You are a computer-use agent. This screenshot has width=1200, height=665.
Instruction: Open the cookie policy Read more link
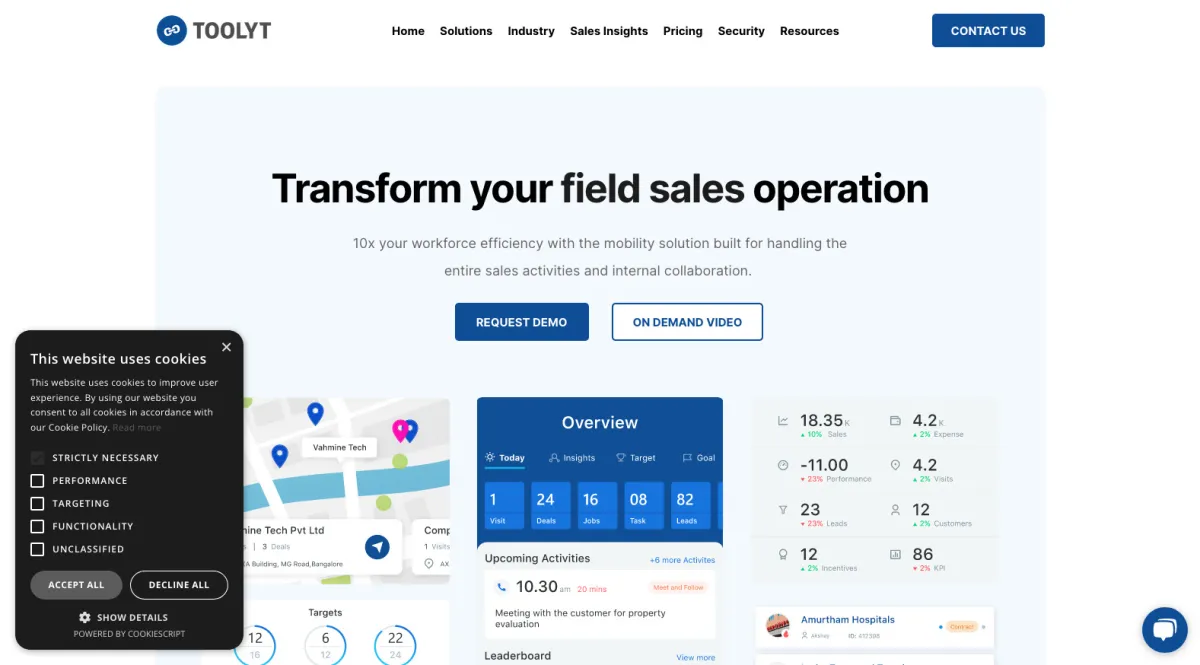tap(137, 427)
